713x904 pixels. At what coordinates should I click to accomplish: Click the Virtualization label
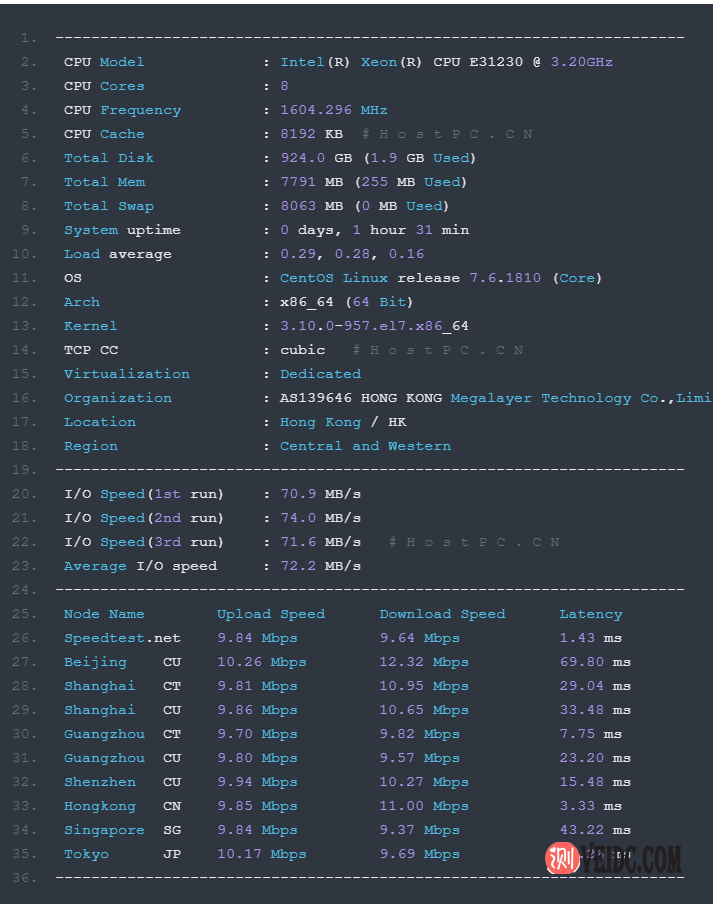tap(126, 374)
